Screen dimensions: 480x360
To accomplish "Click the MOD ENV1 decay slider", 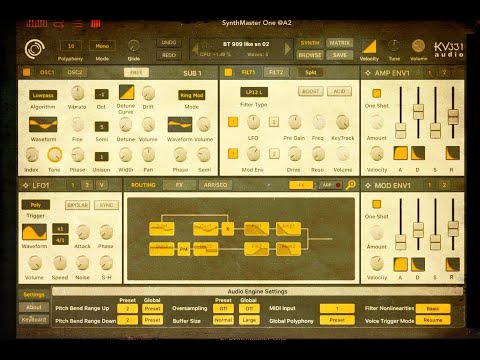I will click(x=418, y=230).
